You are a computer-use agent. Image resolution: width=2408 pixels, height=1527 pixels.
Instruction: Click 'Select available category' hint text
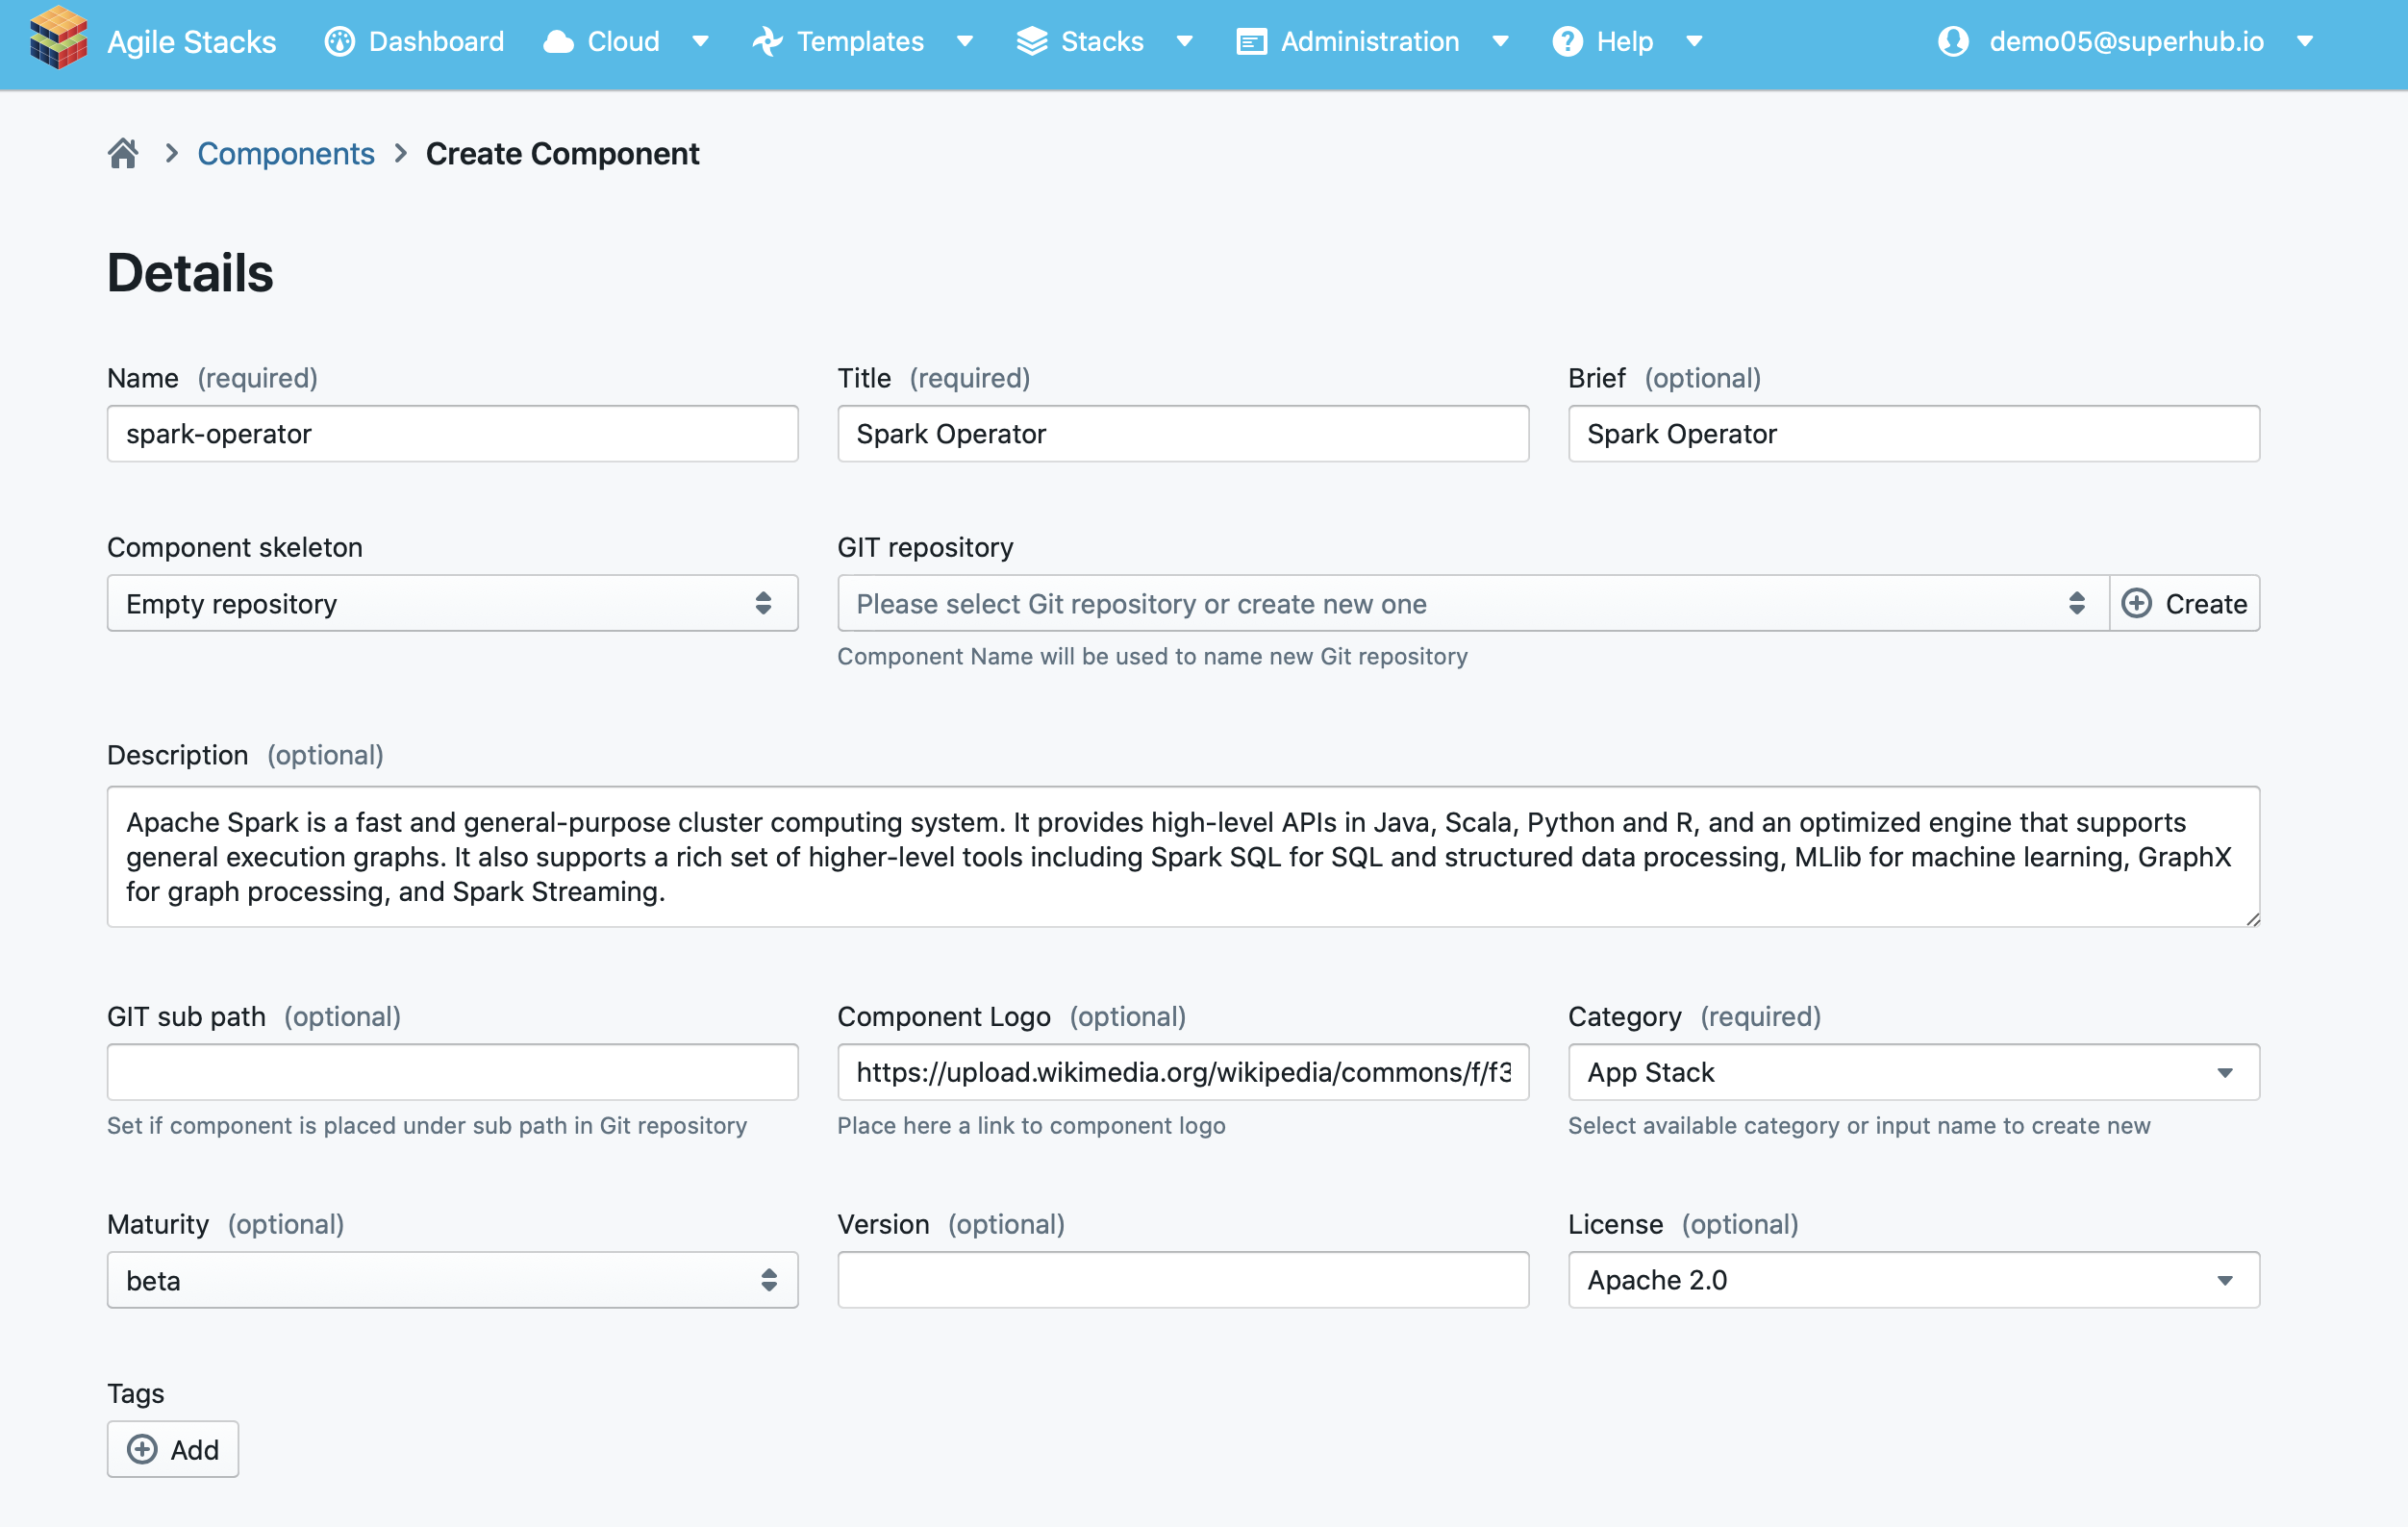[1858, 1125]
